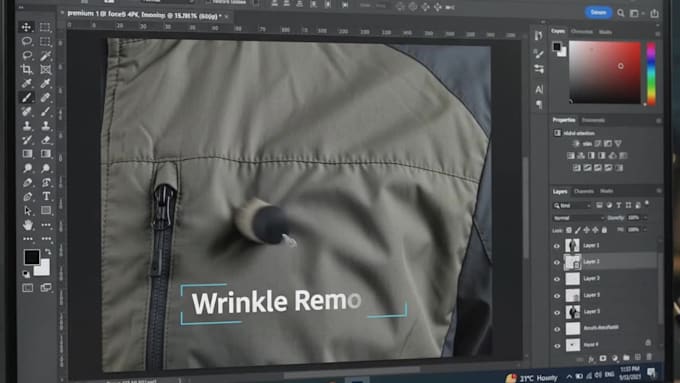Reset default foreground and background colors
The height and width of the screenshot is (383, 680).
coord(26,274)
